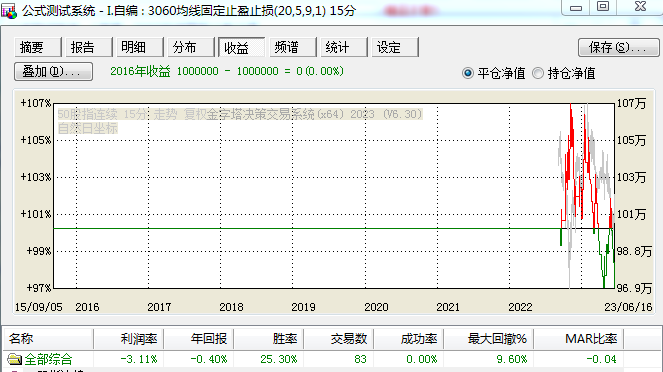663x372 pixels.
Task: Click the 叠加(D)... overlay button
Action: click(x=53, y=71)
